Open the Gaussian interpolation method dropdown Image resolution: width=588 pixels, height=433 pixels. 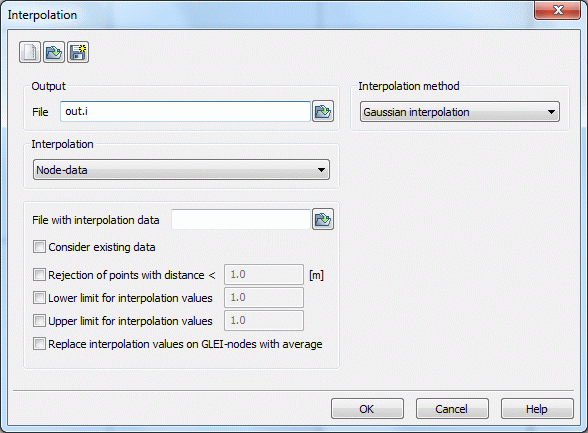460,112
